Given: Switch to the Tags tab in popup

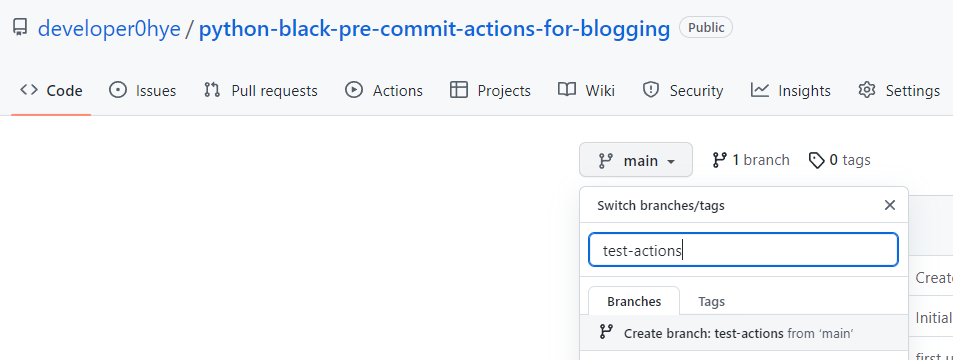Looking at the screenshot, I should [x=711, y=301].
